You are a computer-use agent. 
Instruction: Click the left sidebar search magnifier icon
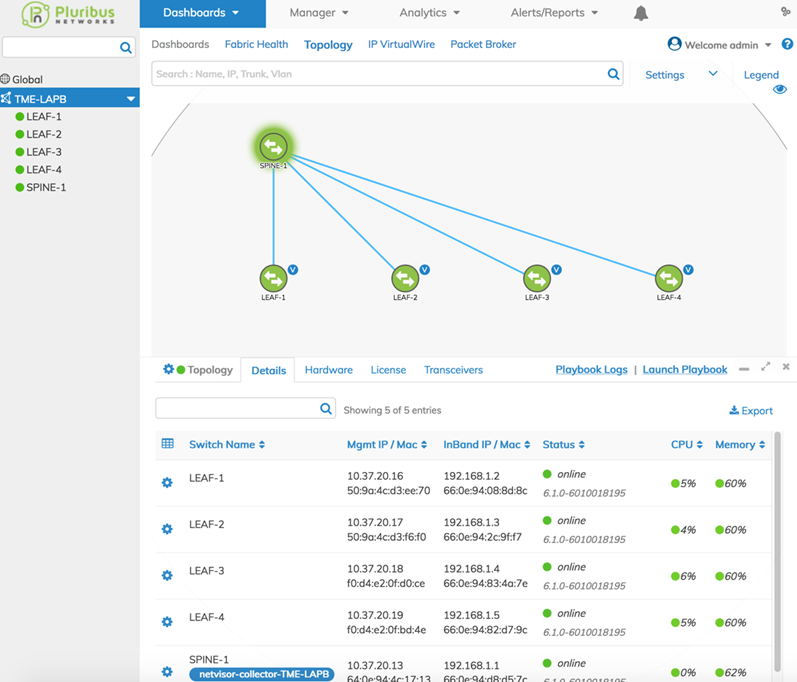pyautogui.click(x=126, y=48)
